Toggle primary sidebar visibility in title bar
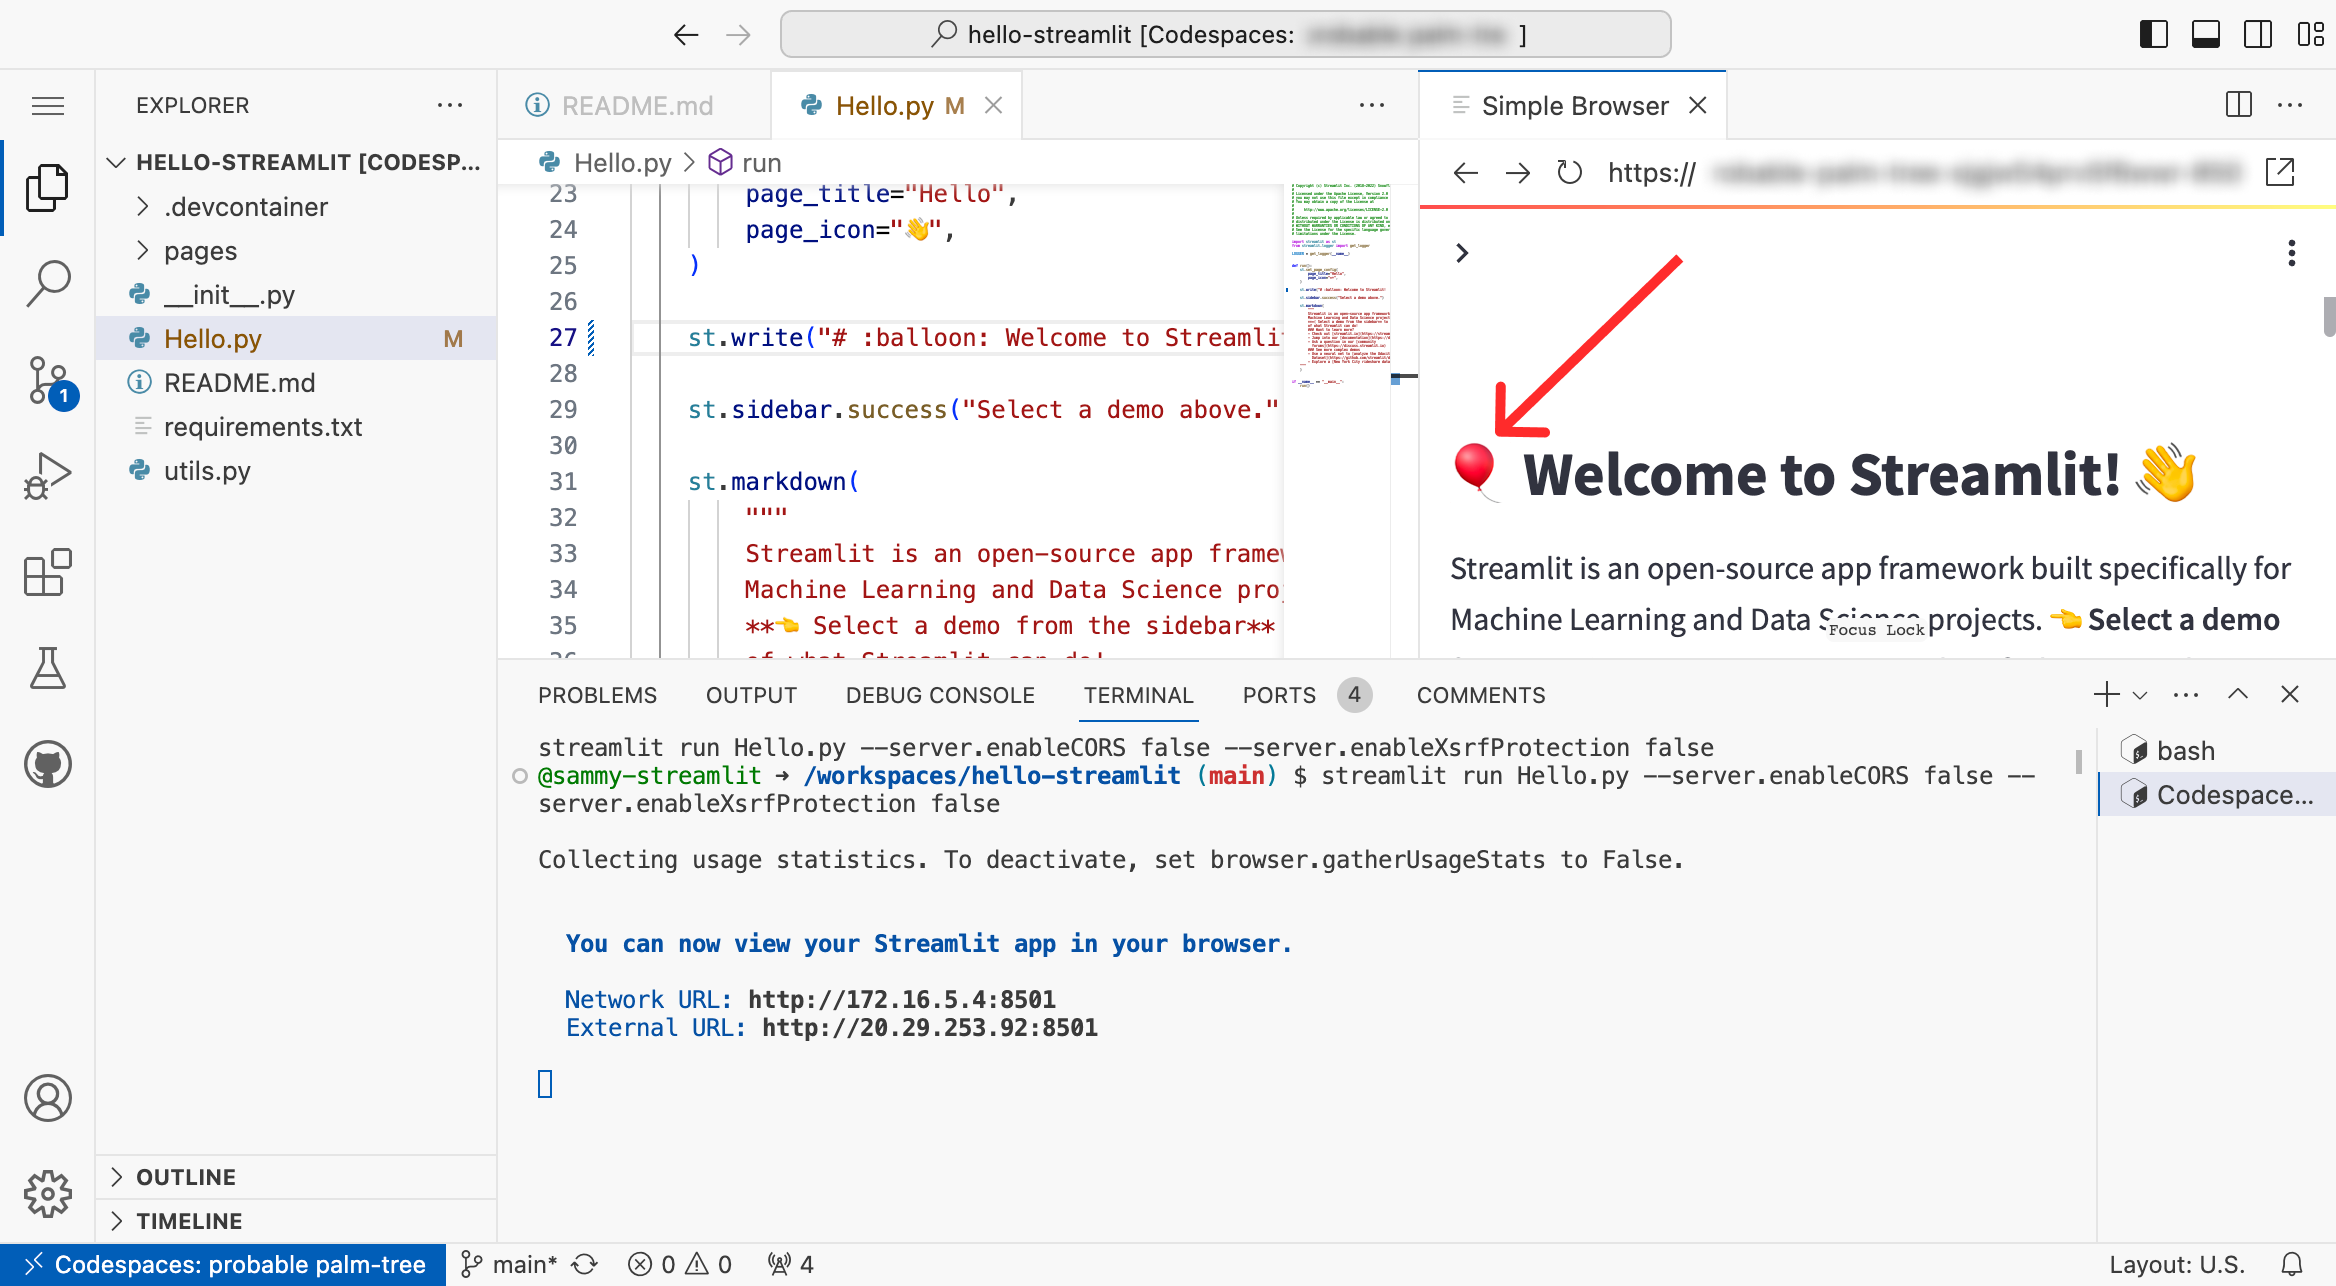 (2153, 34)
